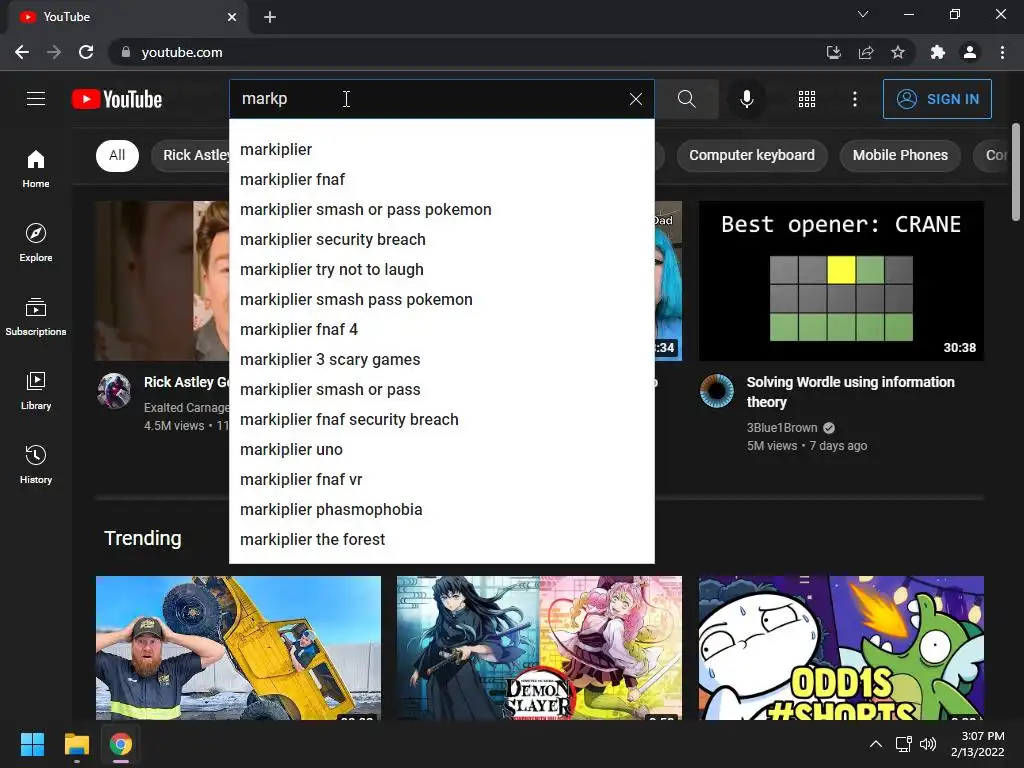The width and height of the screenshot is (1024, 768).
Task: Open File Explorer from the taskbar
Action: click(x=76, y=744)
